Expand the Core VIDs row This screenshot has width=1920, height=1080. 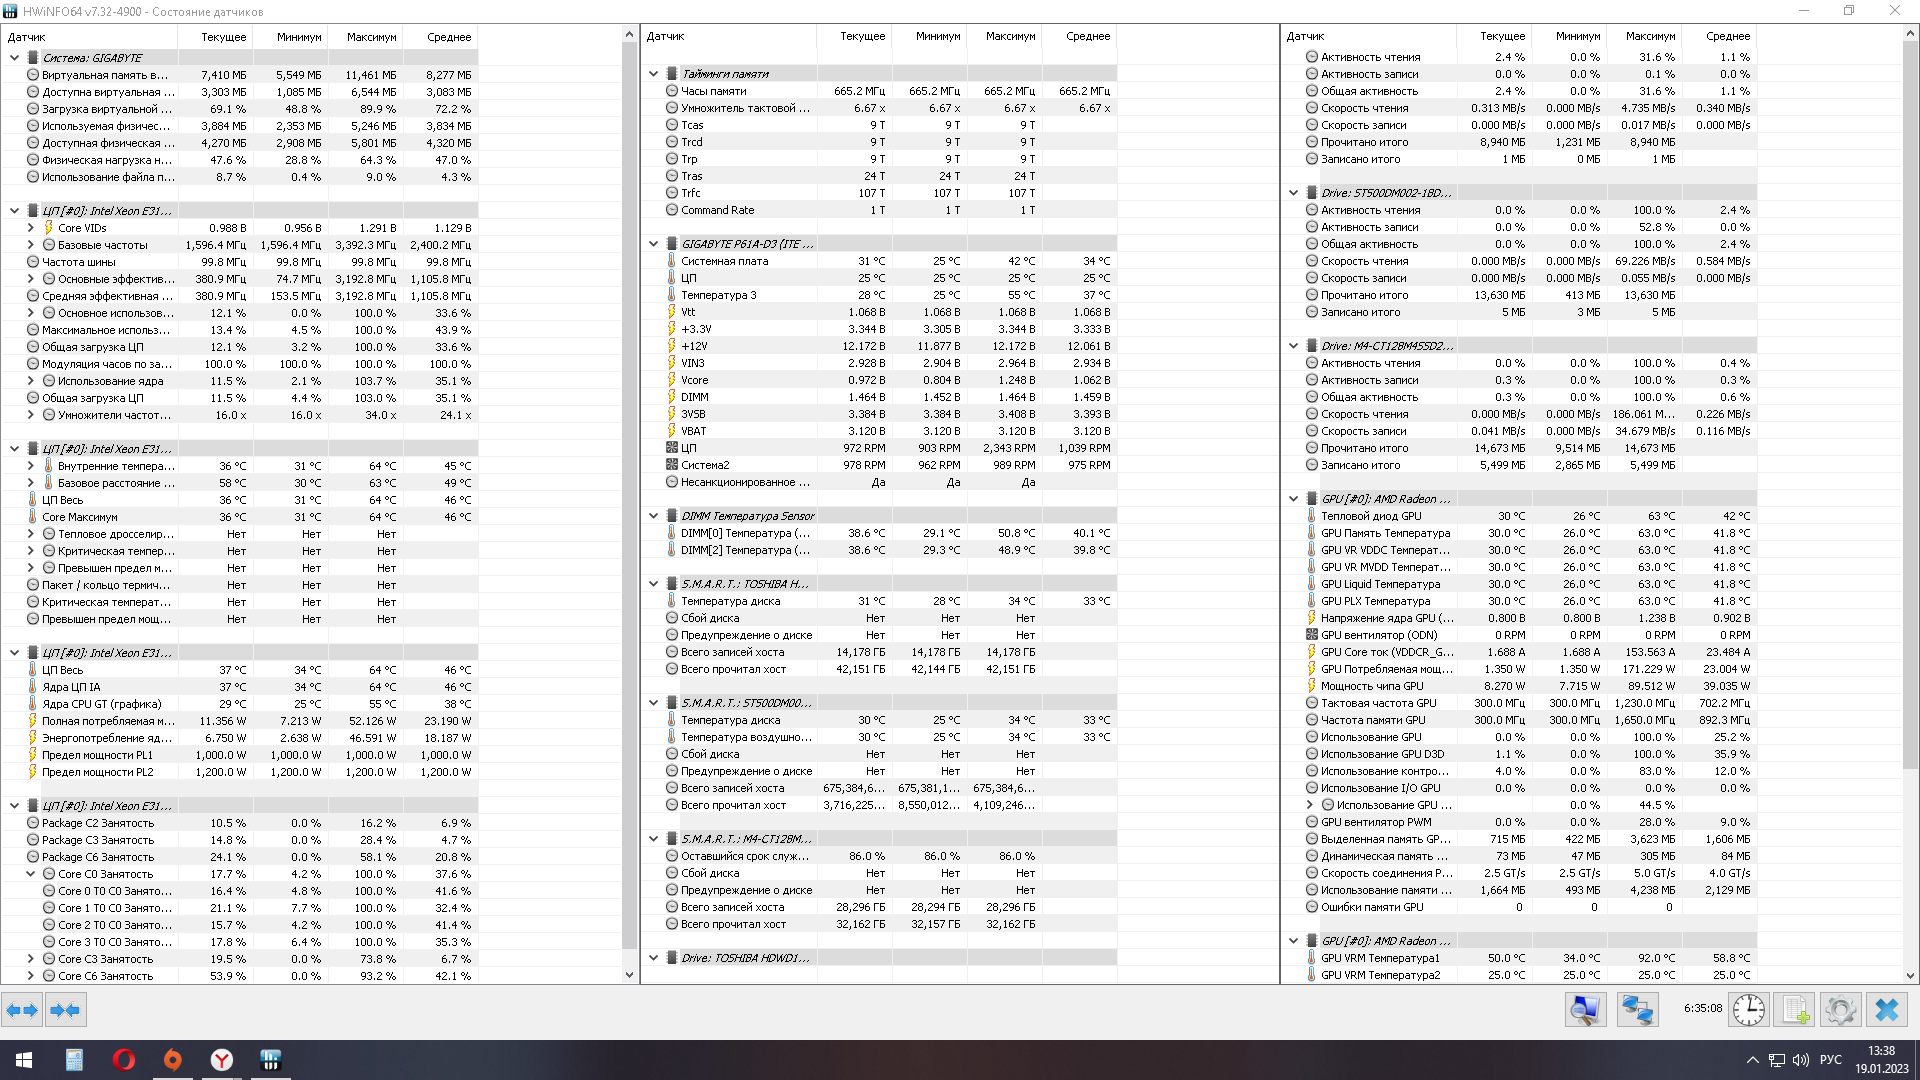(31, 228)
